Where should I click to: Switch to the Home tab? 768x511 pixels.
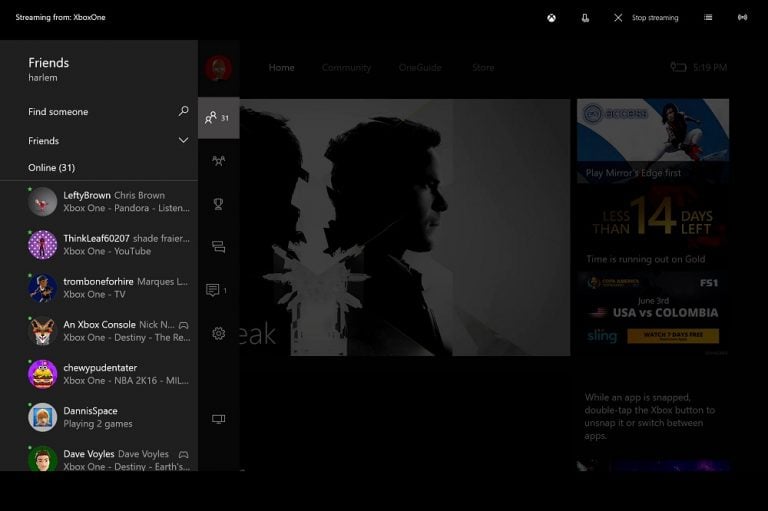coord(282,68)
